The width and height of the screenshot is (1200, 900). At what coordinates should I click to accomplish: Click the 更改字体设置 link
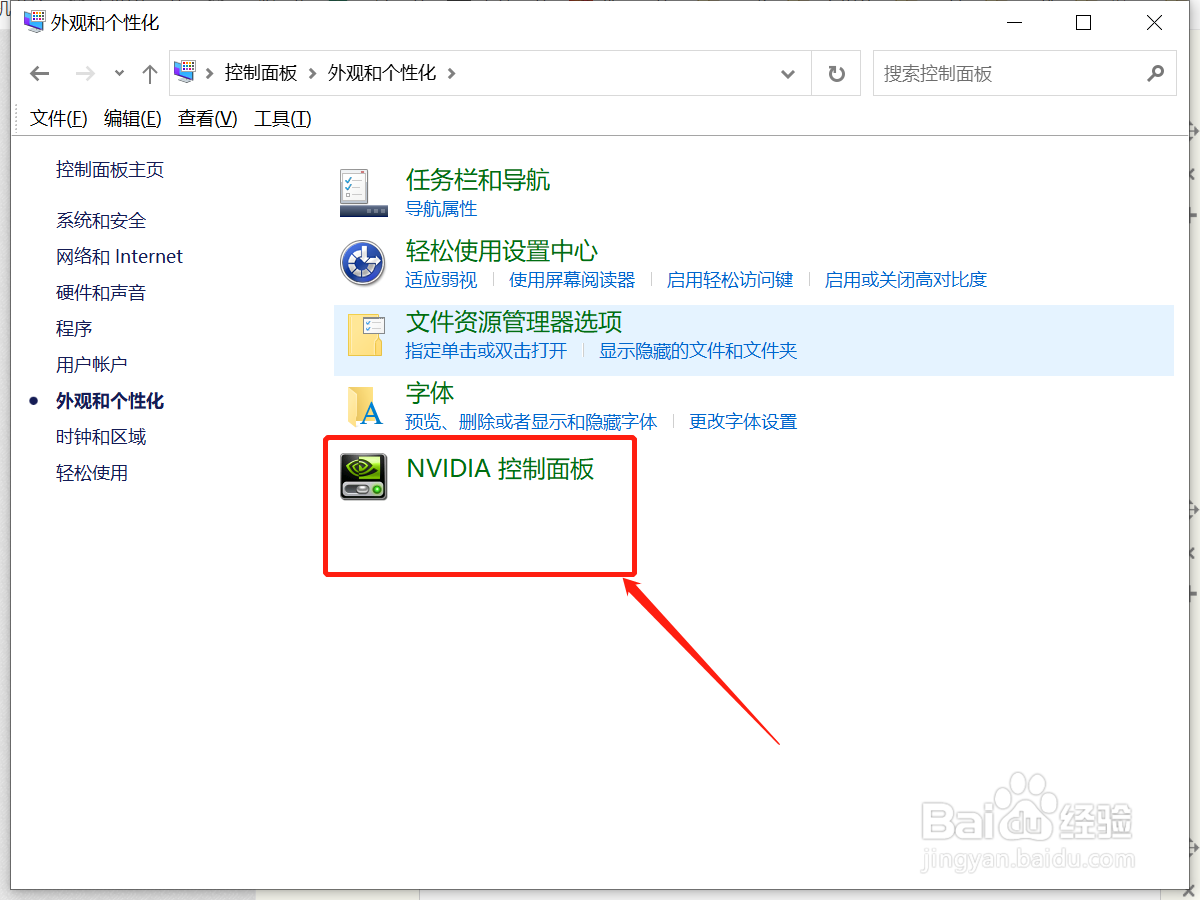click(743, 422)
